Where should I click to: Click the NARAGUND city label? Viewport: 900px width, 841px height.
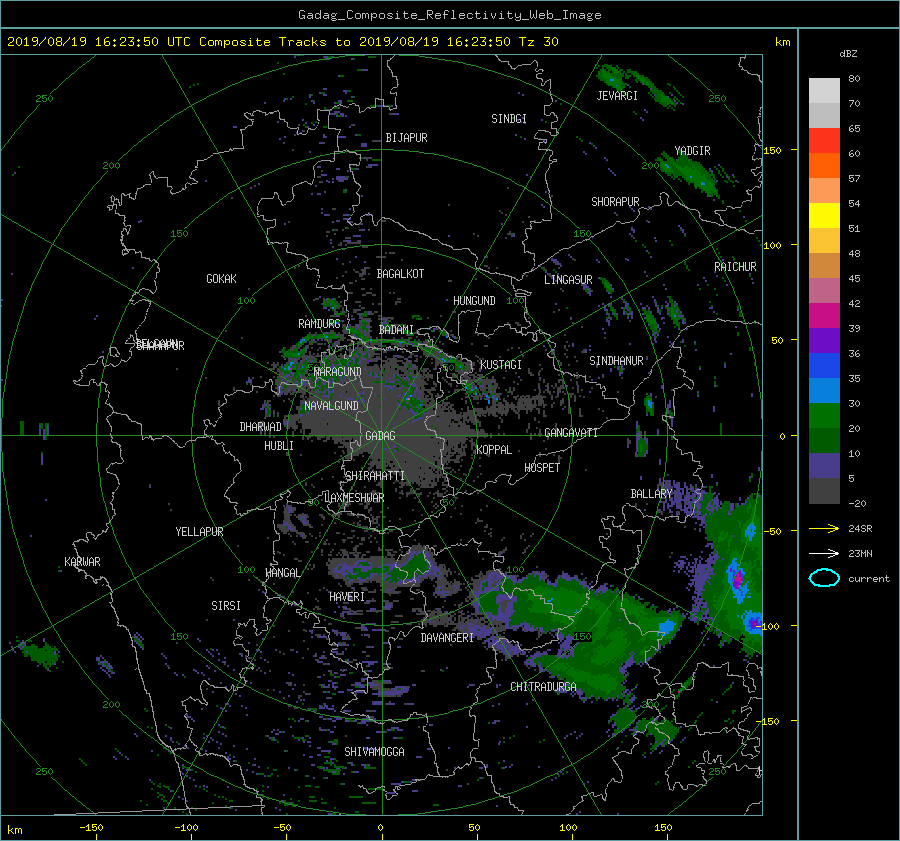coord(337,372)
